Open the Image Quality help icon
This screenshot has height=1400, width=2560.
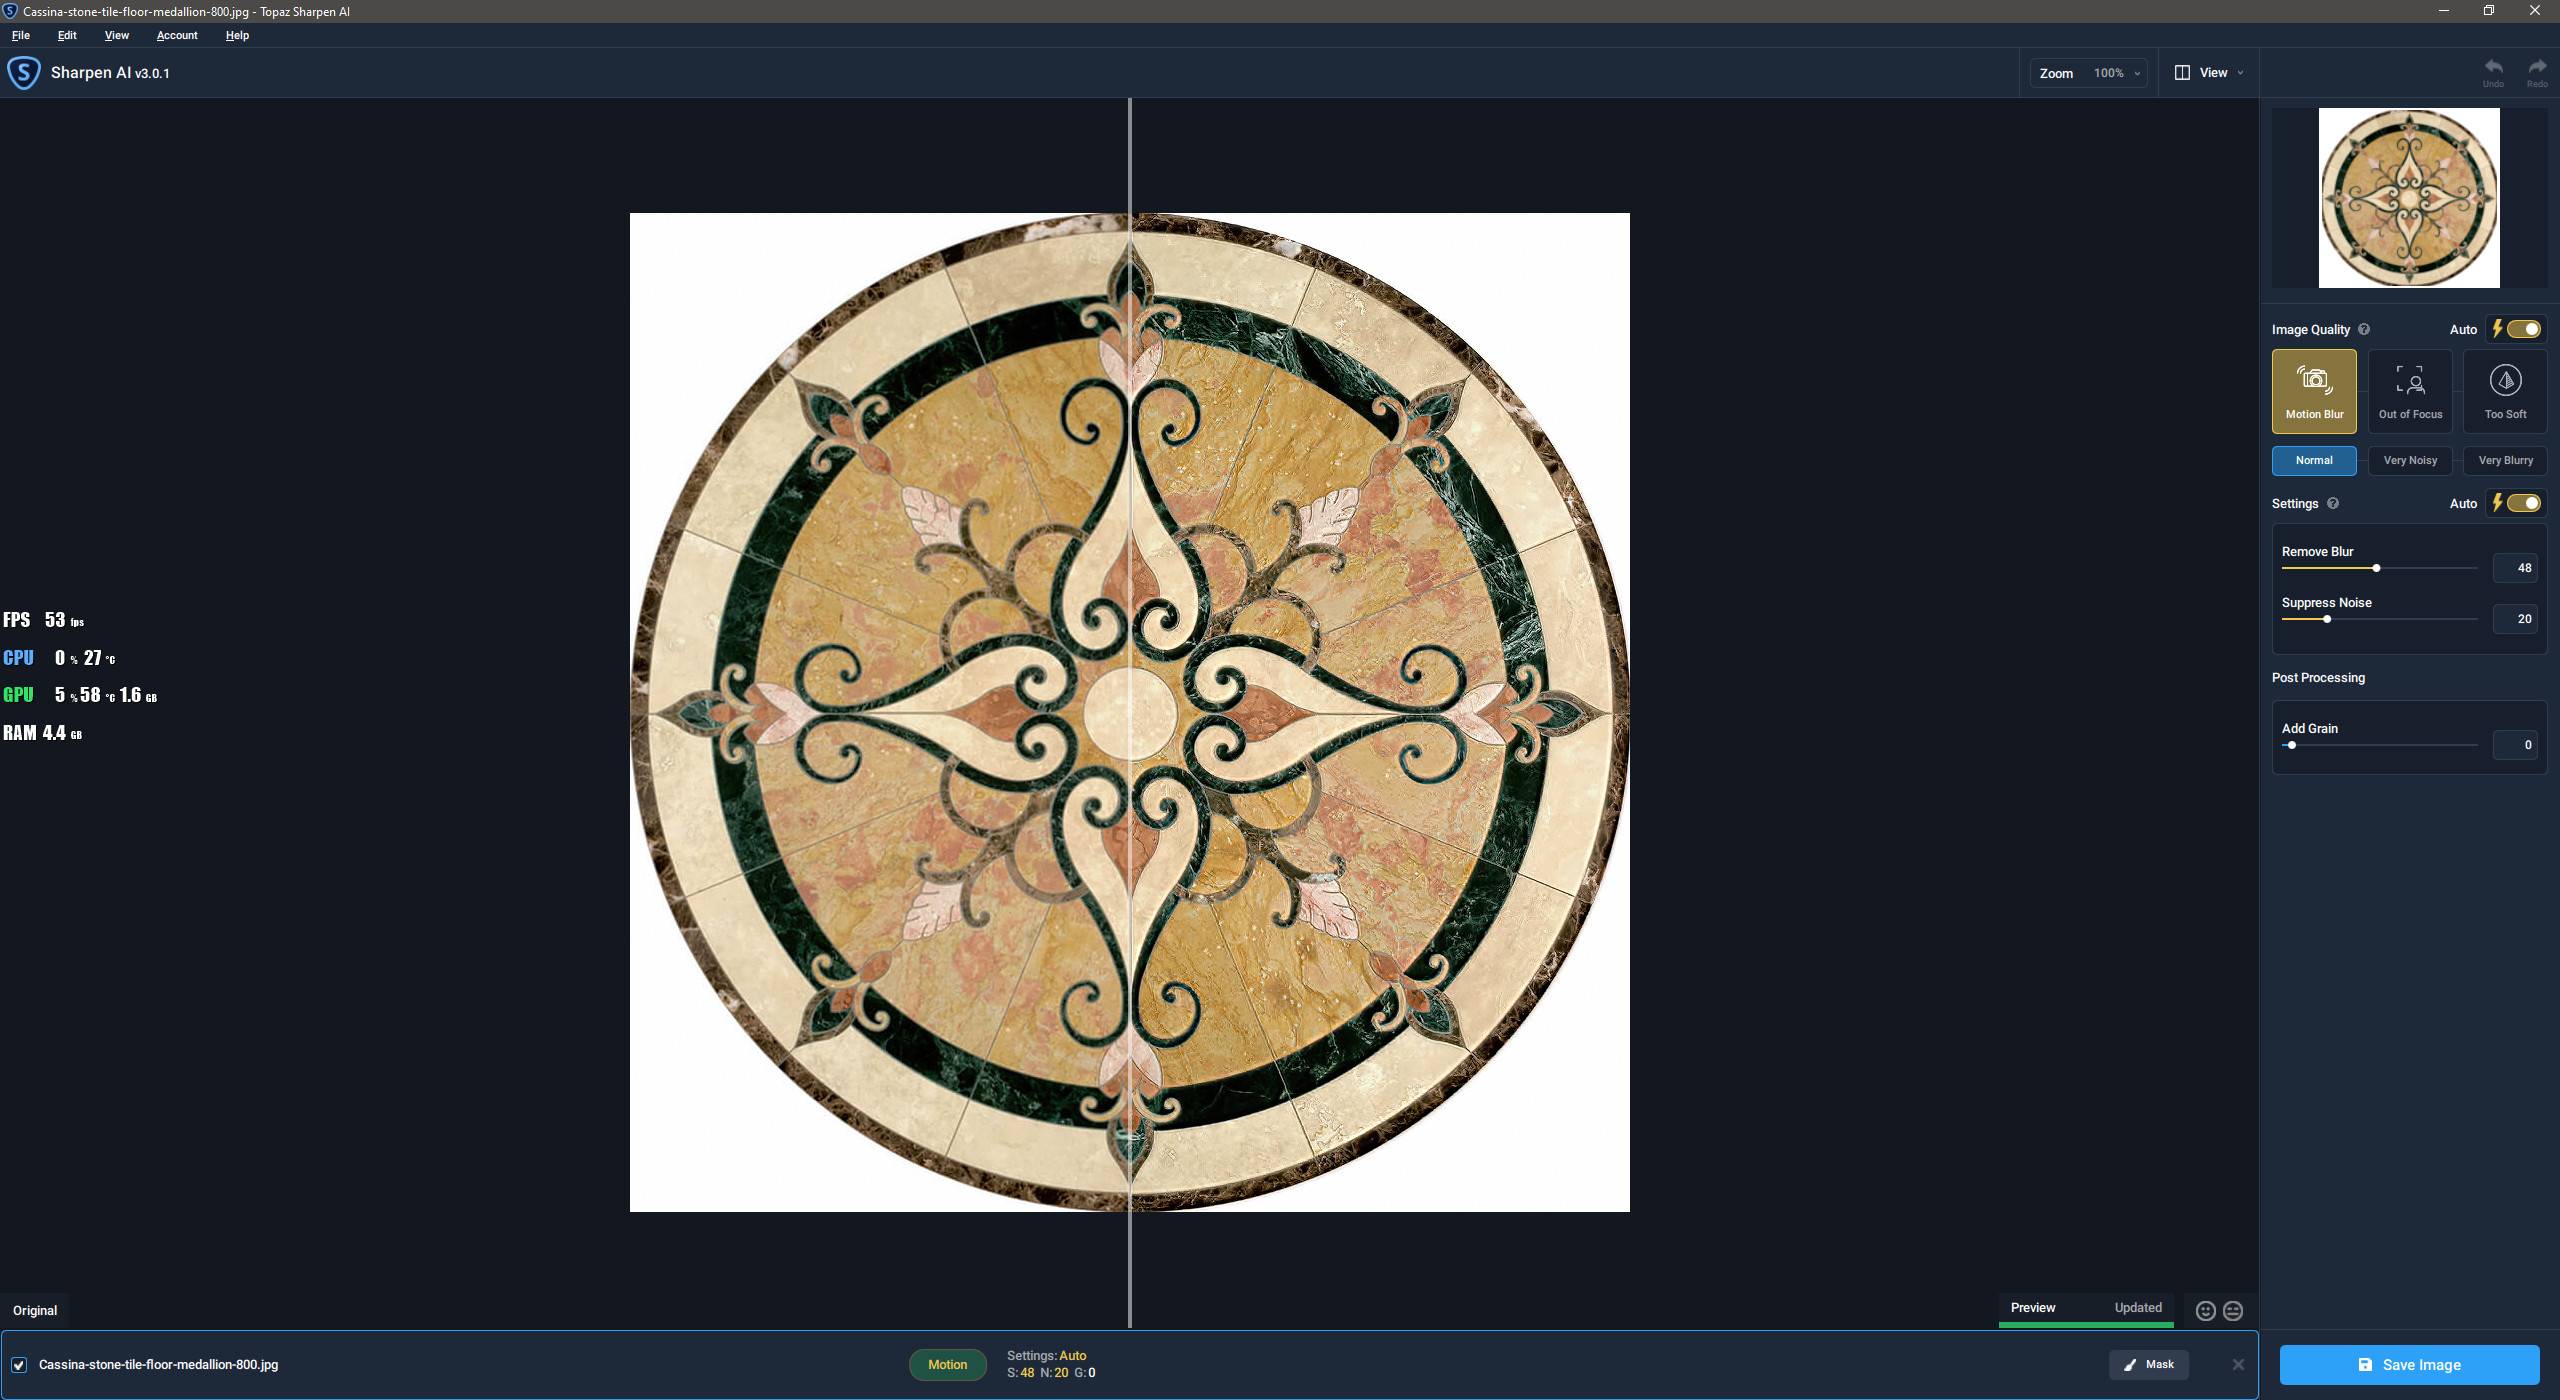pyautogui.click(x=2364, y=329)
